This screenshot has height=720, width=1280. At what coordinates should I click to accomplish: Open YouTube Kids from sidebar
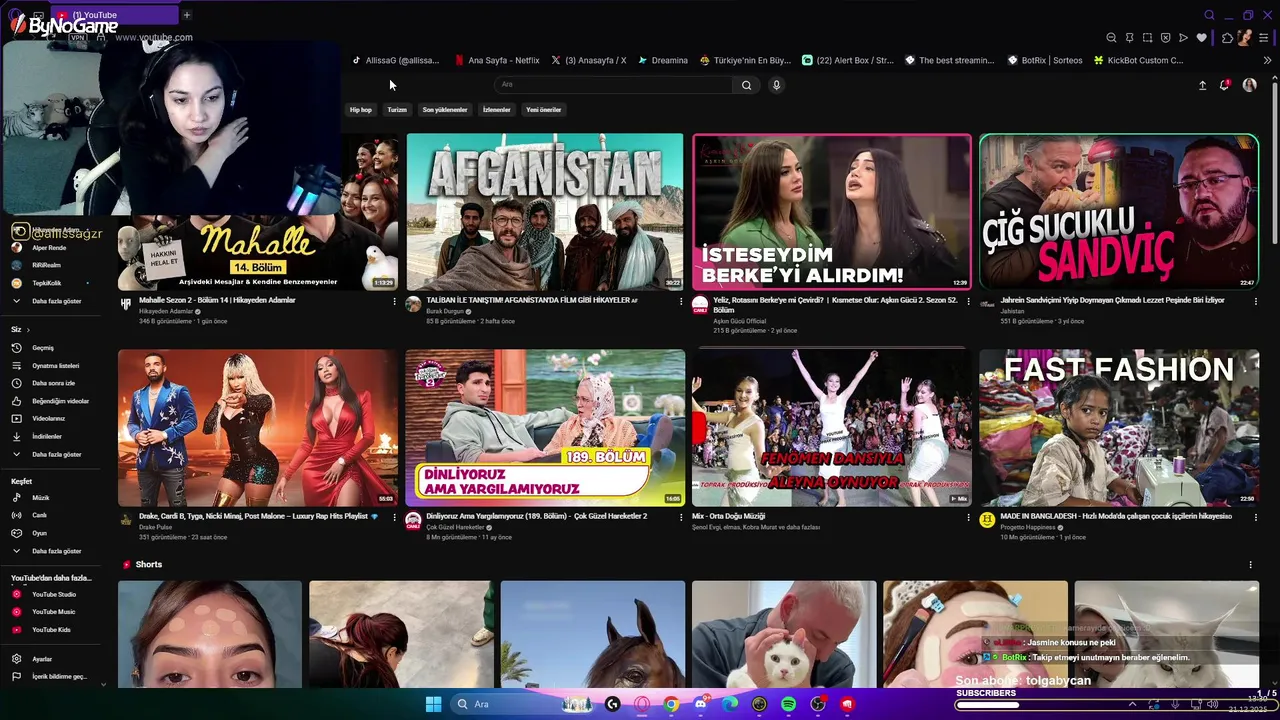(50, 630)
